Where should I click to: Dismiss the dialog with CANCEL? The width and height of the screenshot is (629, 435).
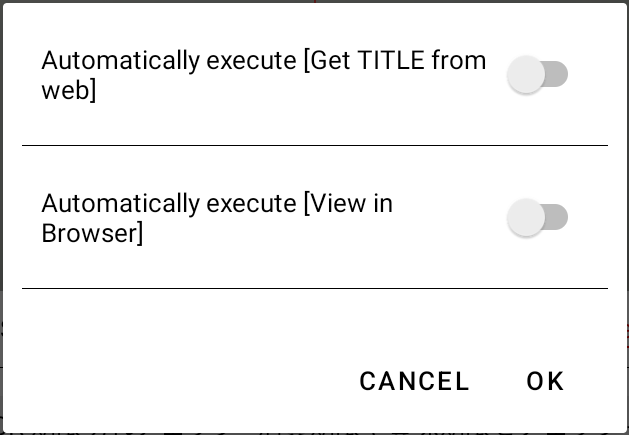click(414, 381)
